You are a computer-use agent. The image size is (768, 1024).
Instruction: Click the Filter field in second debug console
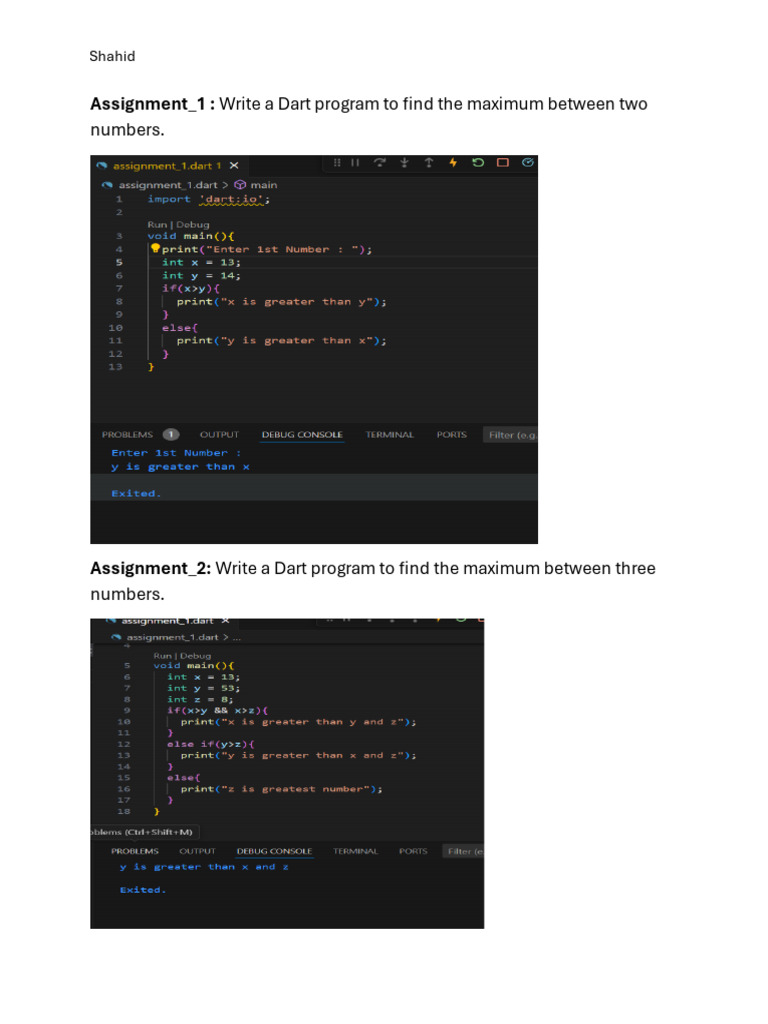click(464, 851)
